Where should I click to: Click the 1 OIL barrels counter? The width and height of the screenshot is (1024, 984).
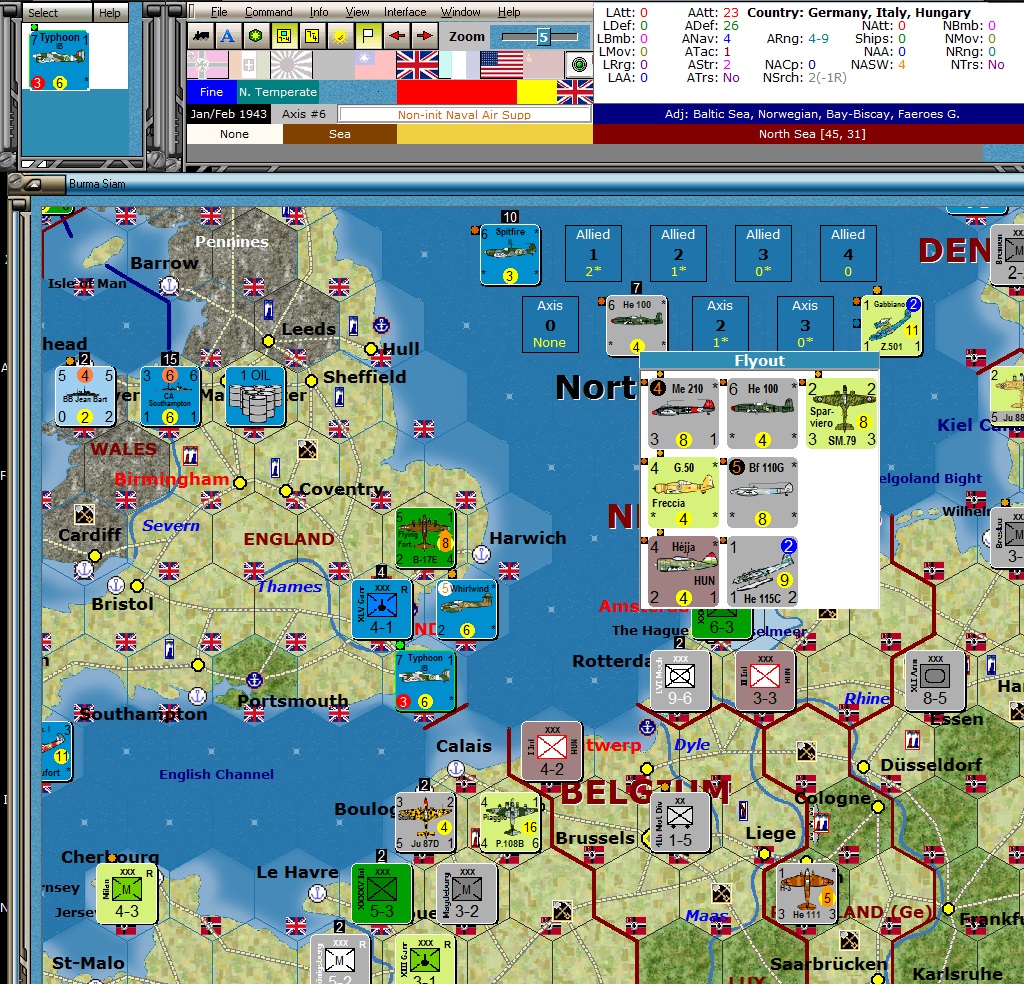255,396
